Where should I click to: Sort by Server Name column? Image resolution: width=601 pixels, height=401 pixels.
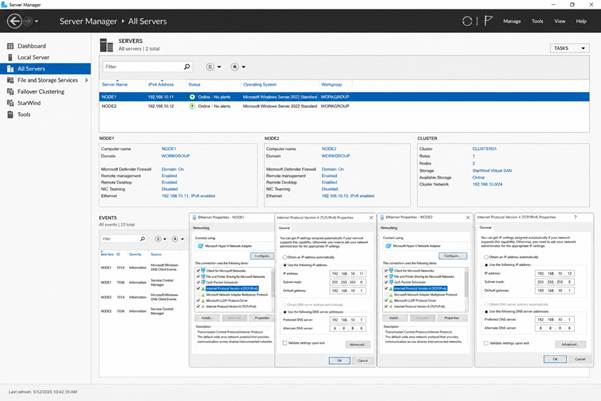[x=115, y=84]
